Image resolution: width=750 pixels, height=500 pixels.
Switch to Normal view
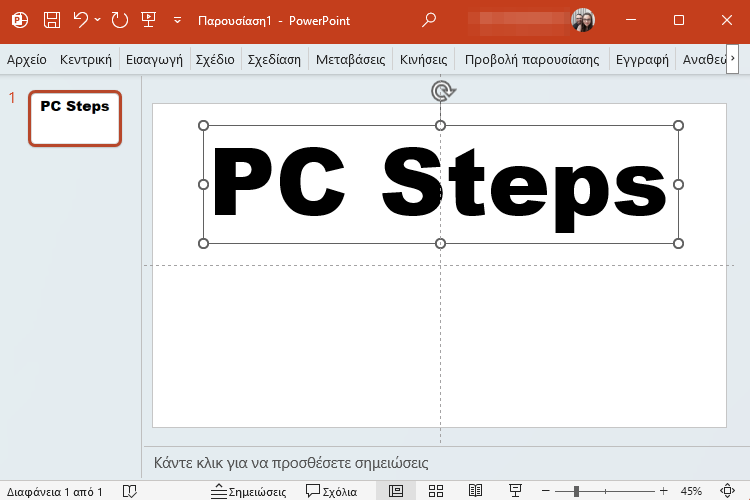[396, 491]
